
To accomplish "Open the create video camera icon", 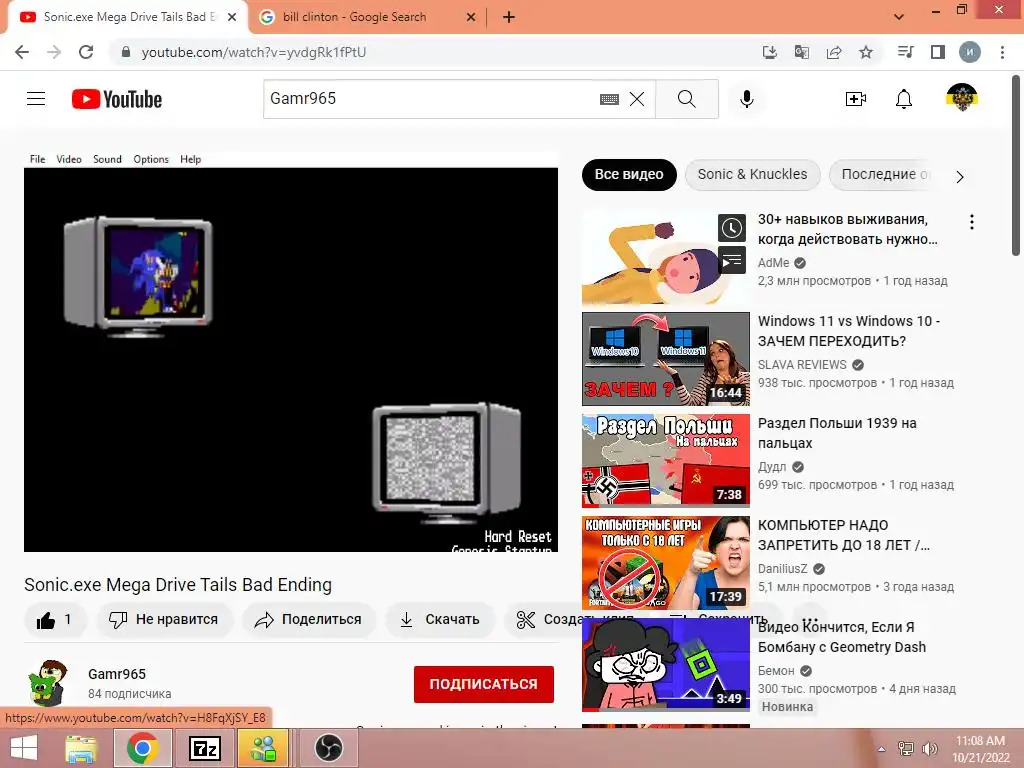I will coord(855,99).
